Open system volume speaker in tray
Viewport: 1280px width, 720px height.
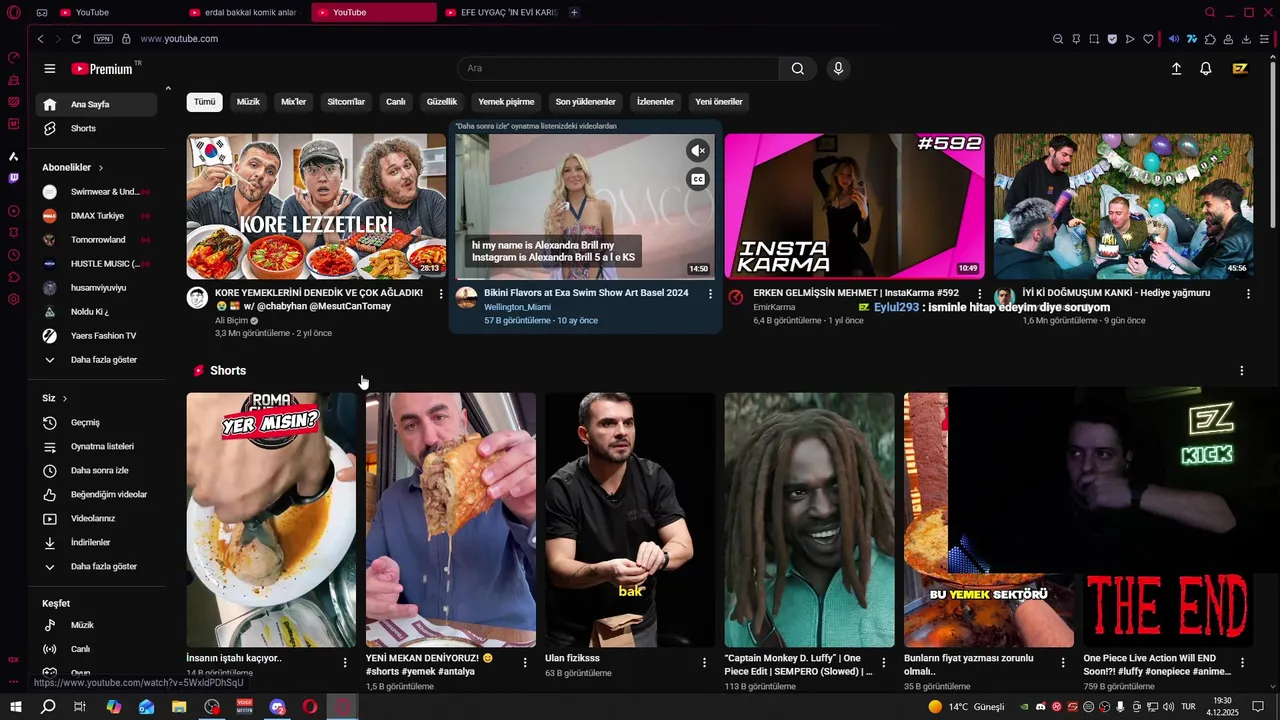point(1168,707)
